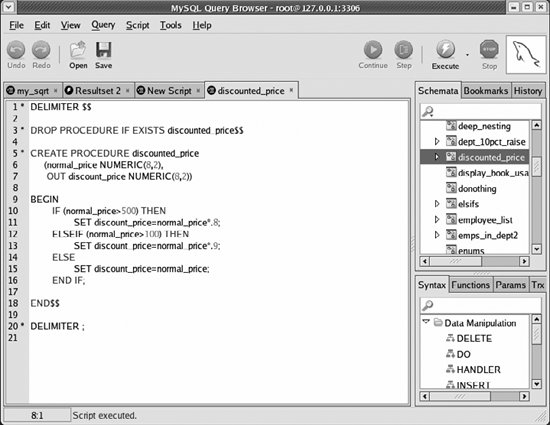Screen dimensions: 550x425
Task: Click the deep_nesting procedure icon
Action: pos(451,126)
